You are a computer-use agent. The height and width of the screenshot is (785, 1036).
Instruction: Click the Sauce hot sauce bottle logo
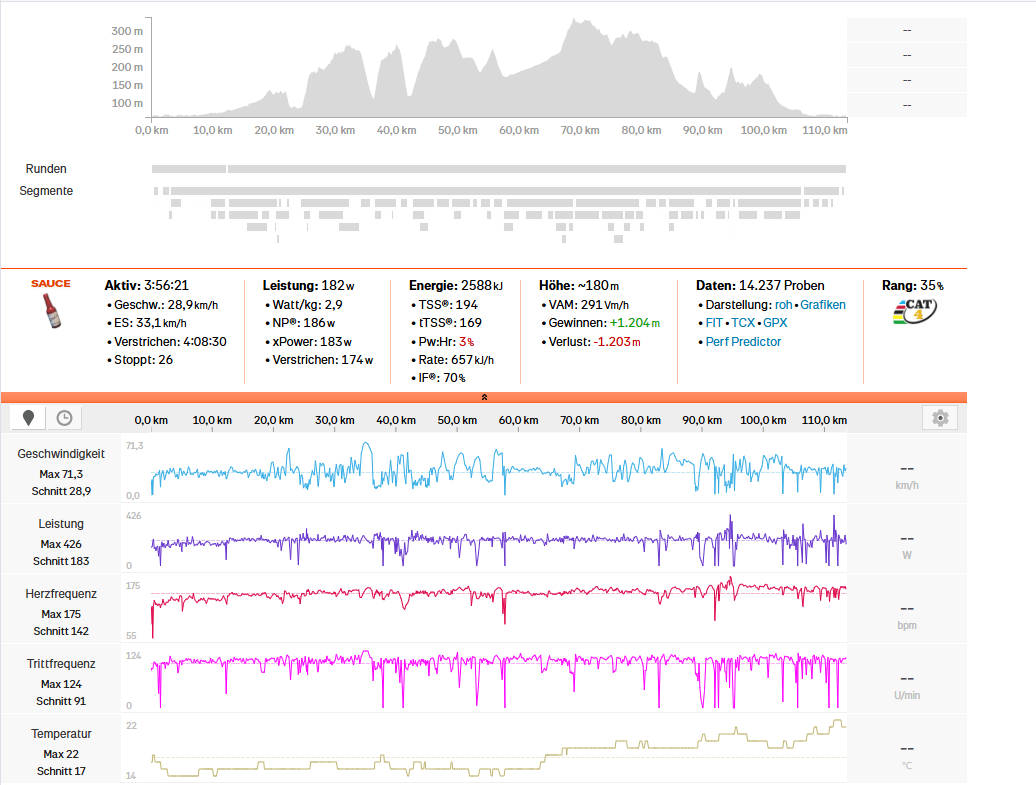tap(51, 305)
